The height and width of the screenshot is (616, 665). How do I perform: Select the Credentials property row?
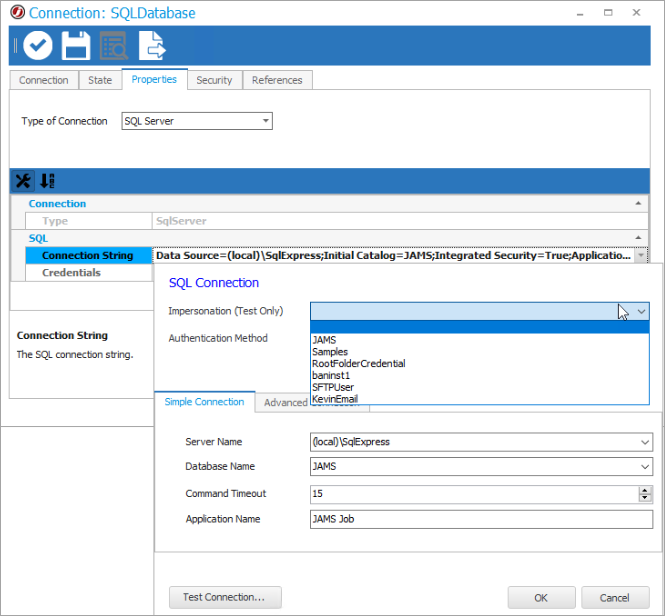coord(88,273)
